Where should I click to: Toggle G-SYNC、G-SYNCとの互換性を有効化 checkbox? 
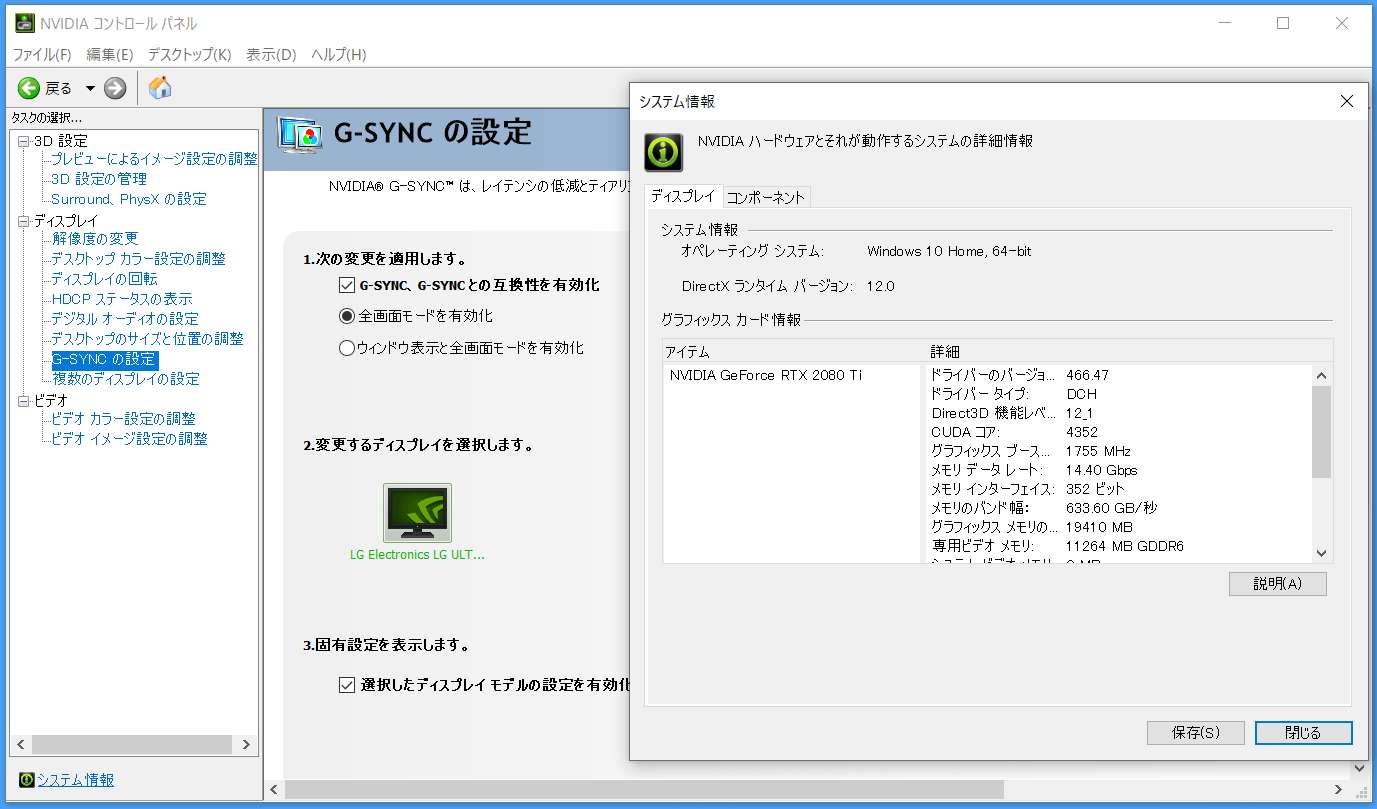[x=347, y=285]
